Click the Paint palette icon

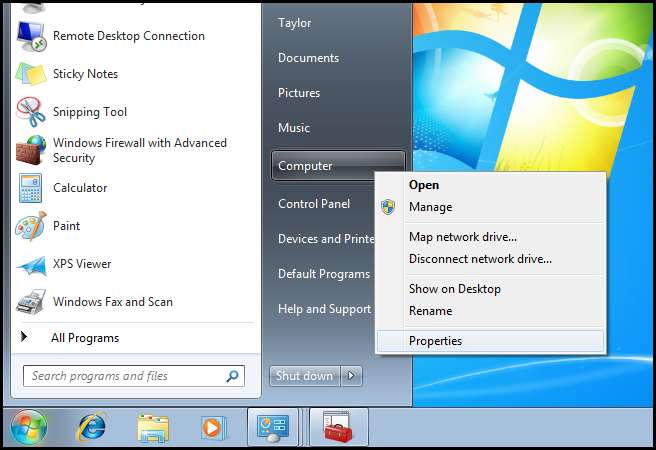(31, 226)
